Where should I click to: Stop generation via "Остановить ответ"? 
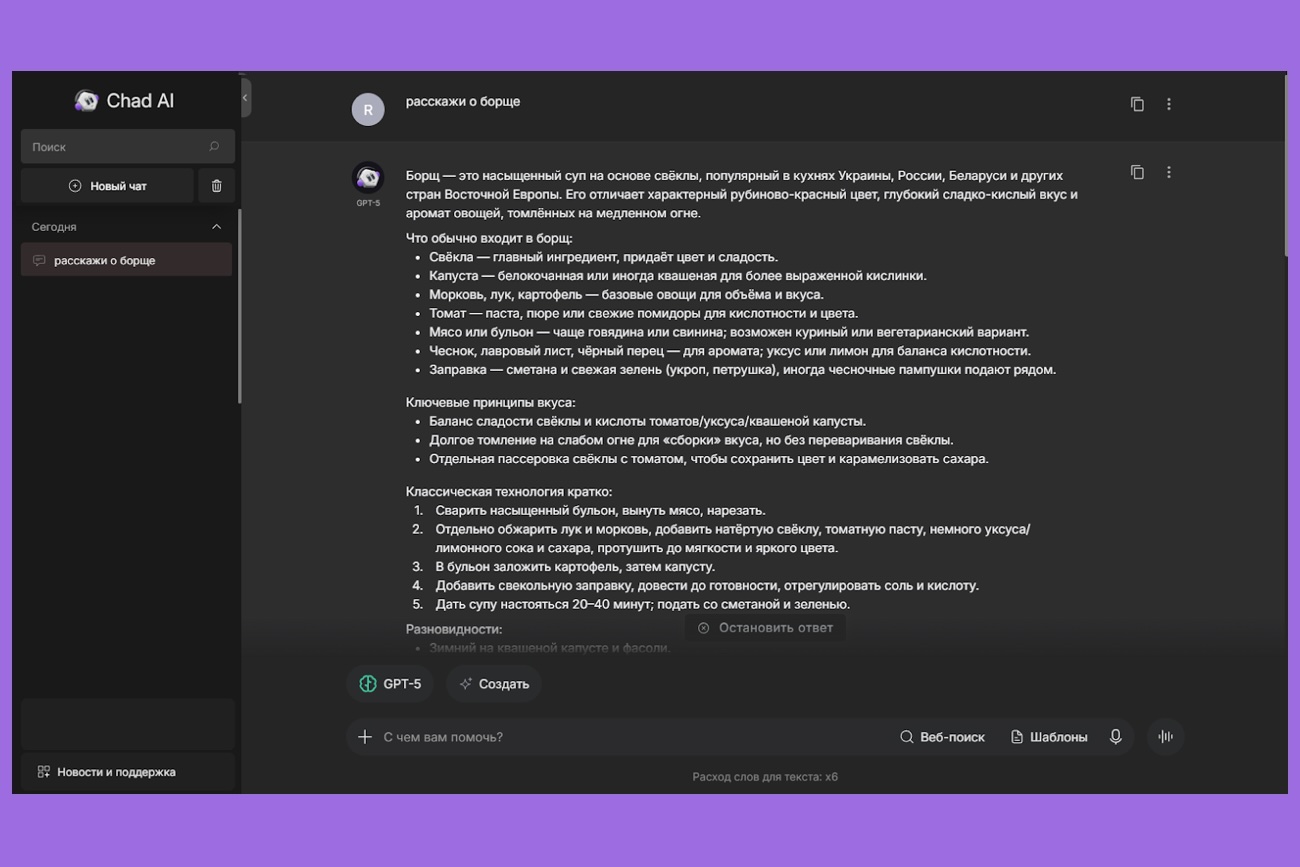(x=765, y=628)
